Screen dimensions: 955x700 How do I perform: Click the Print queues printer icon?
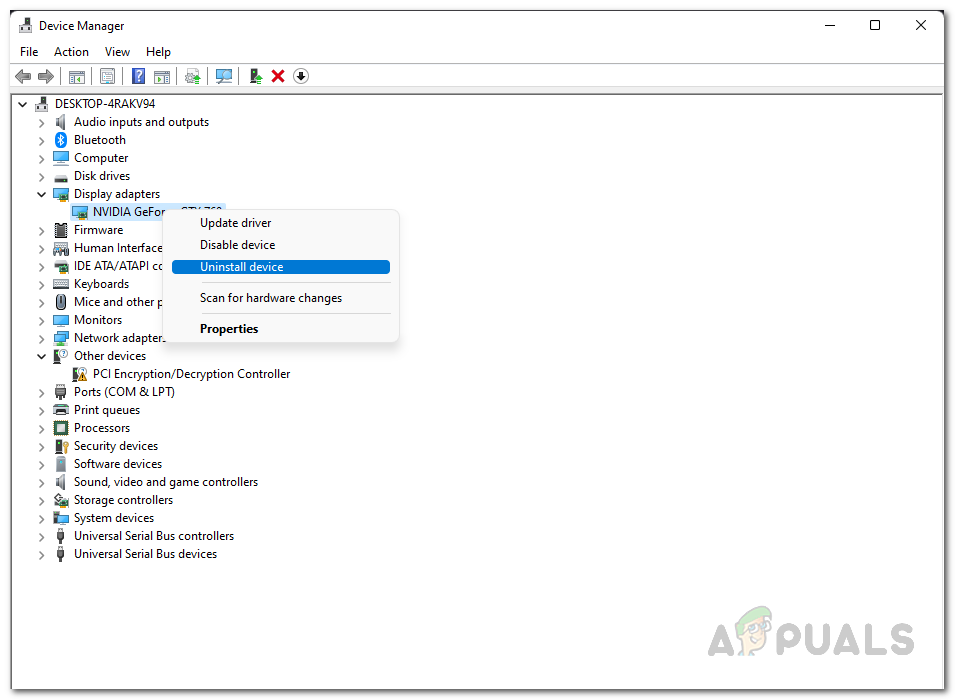click(61, 410)
